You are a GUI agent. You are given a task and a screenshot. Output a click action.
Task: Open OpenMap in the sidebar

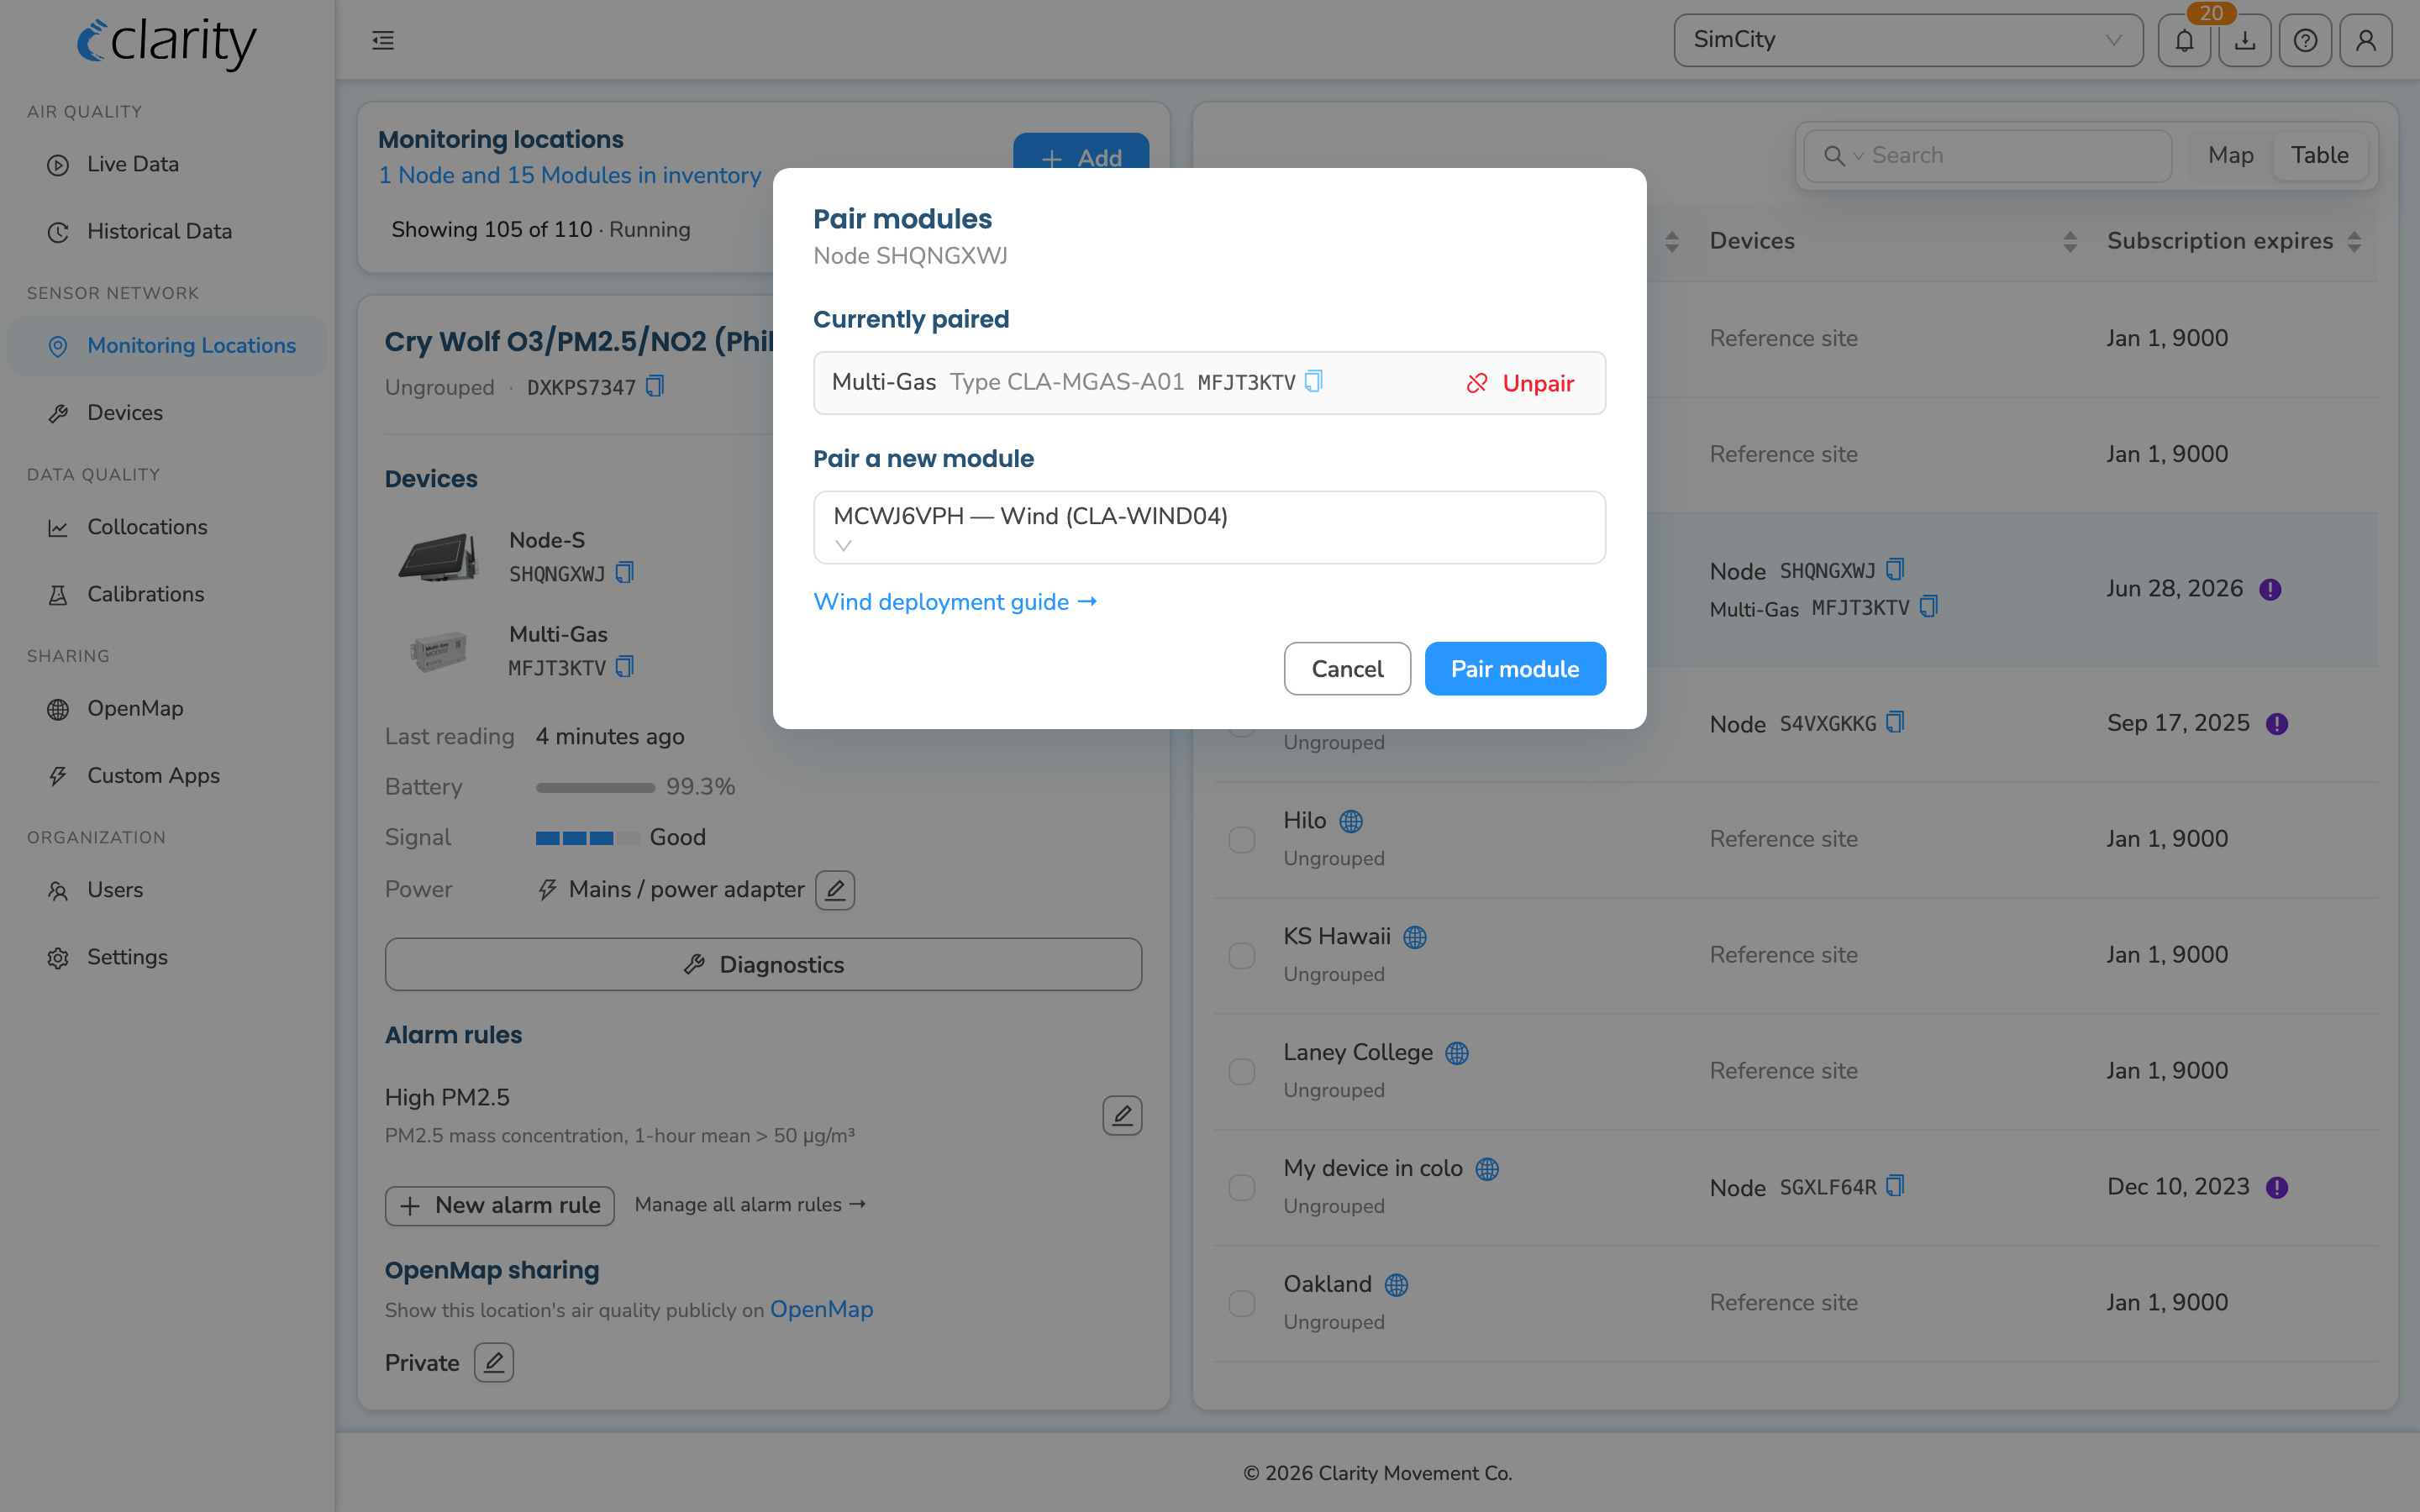[x=167, y=708]
